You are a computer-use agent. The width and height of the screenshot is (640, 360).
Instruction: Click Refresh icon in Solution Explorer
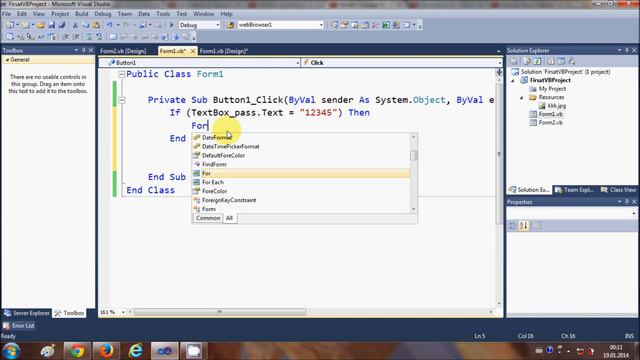(538, 61)
